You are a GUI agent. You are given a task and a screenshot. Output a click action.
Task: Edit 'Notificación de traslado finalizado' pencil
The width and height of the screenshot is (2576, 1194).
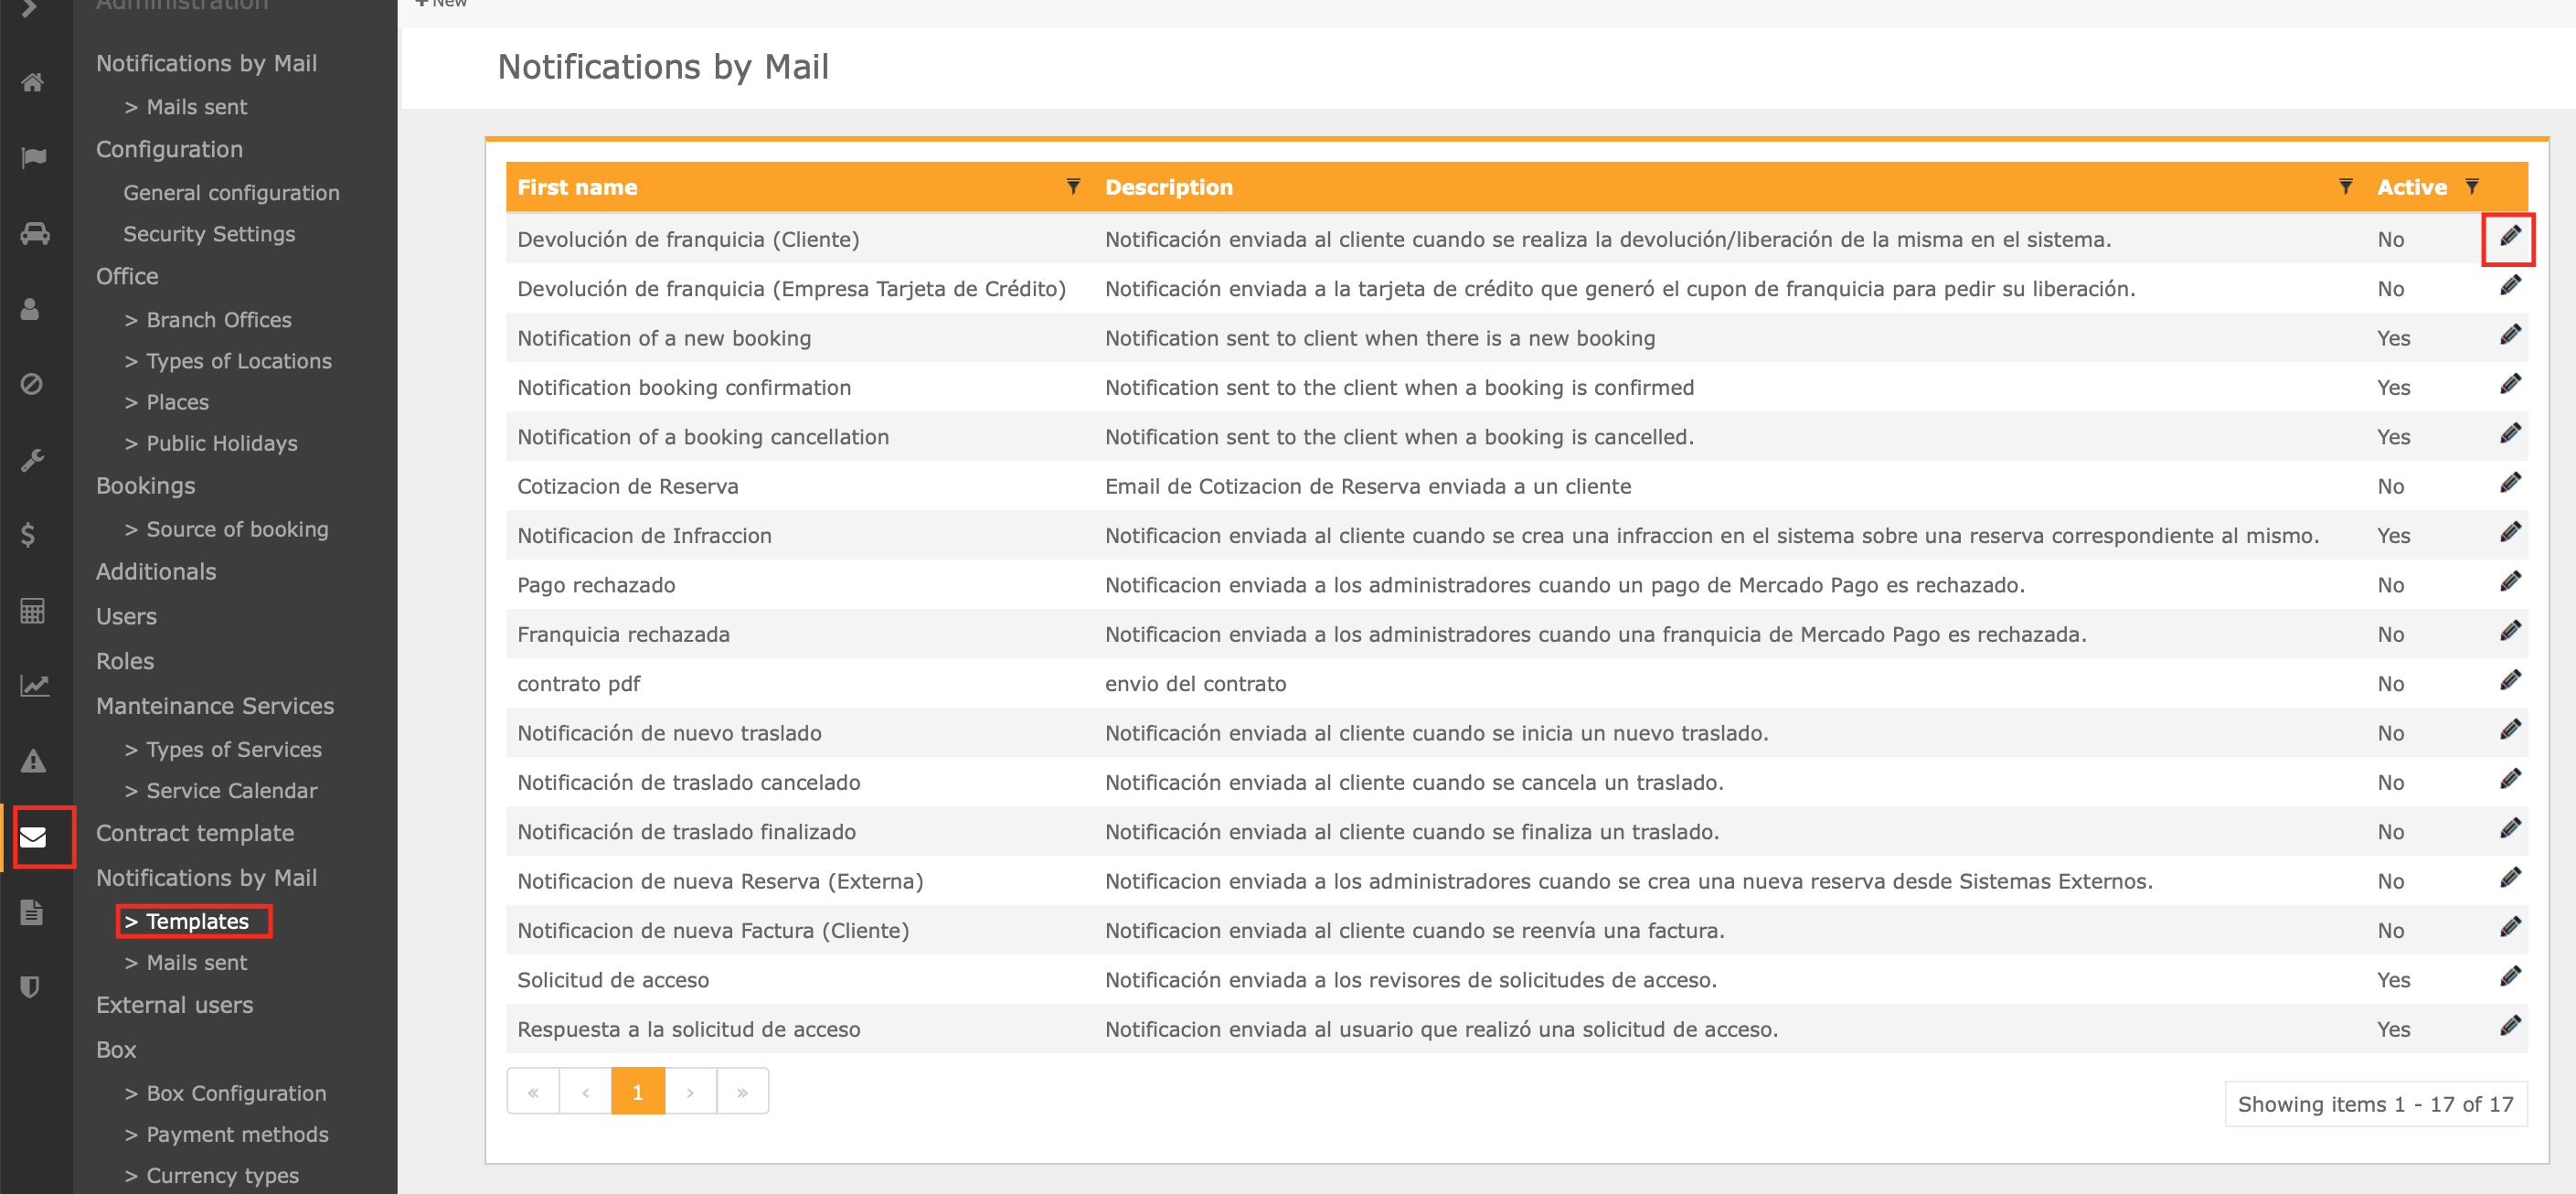coord(2510,829)
